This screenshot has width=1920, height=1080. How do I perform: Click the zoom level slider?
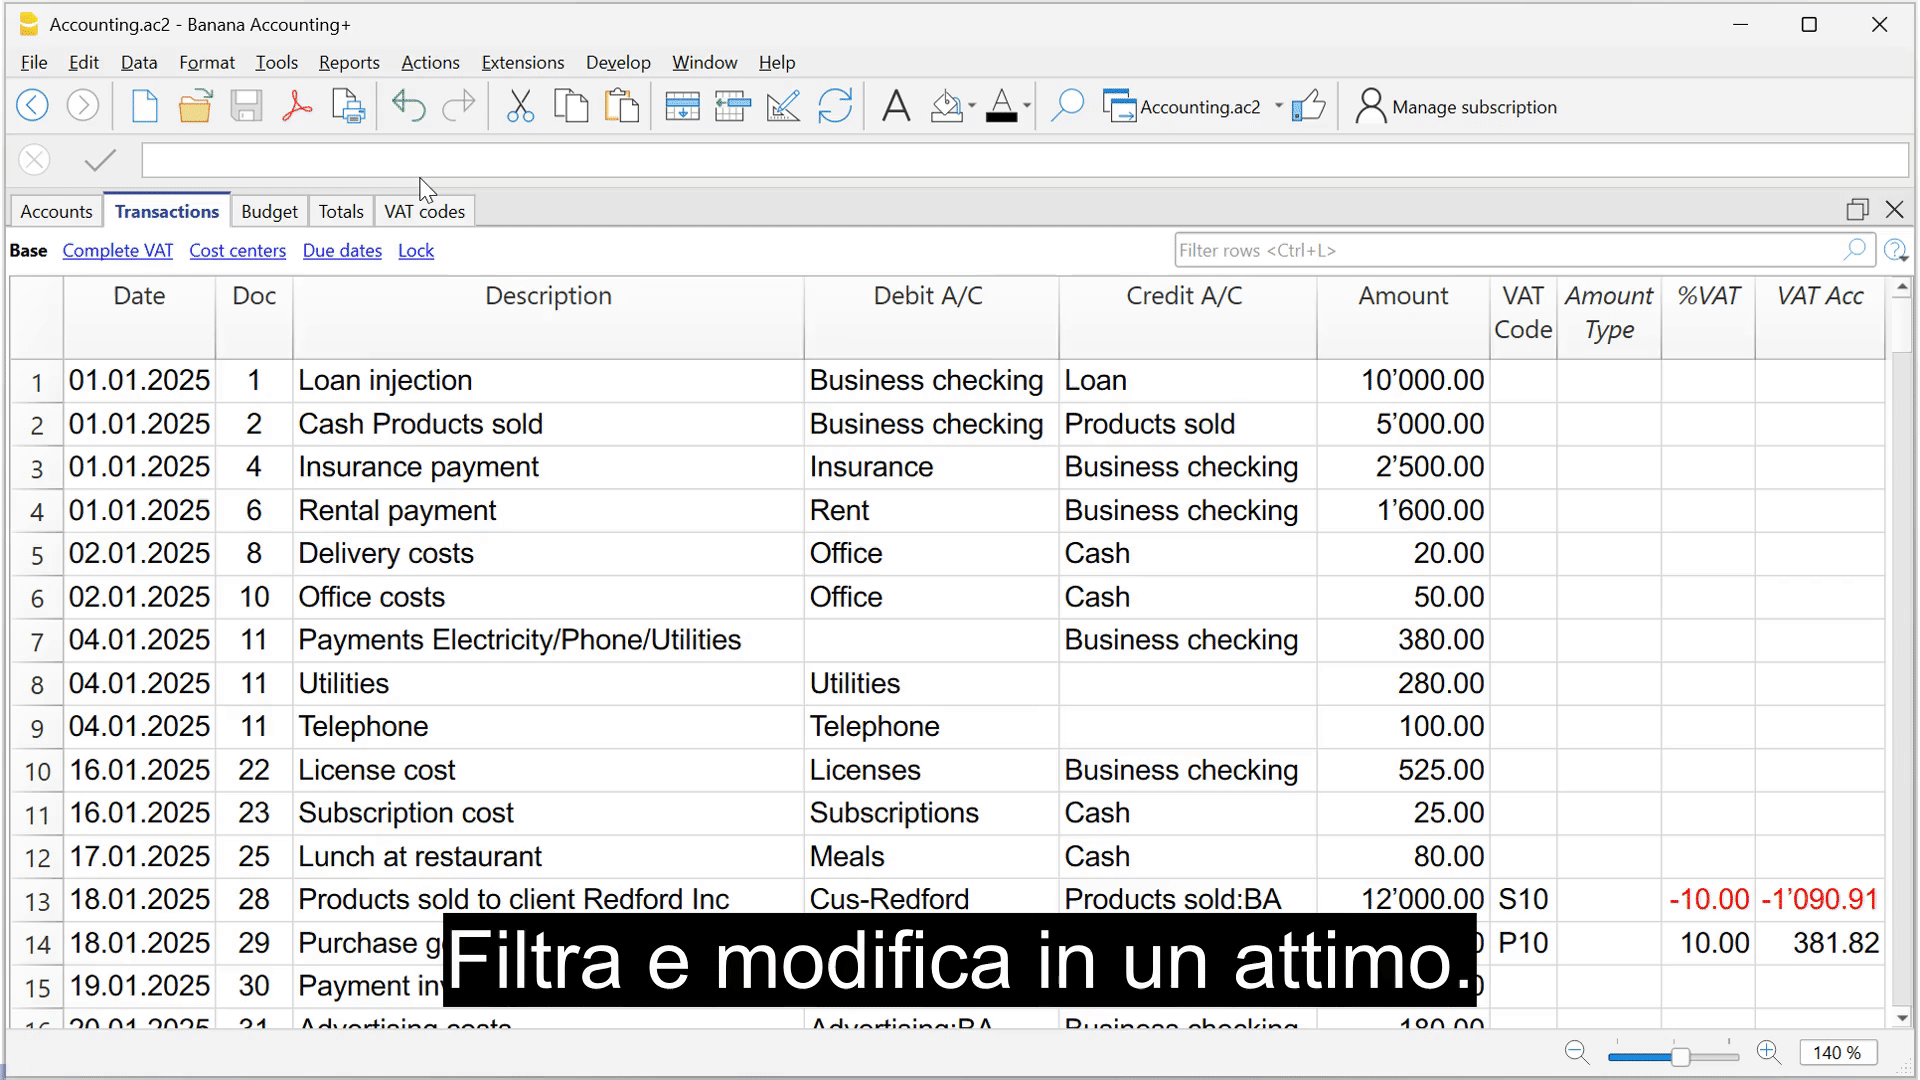pos(1680,1056)
